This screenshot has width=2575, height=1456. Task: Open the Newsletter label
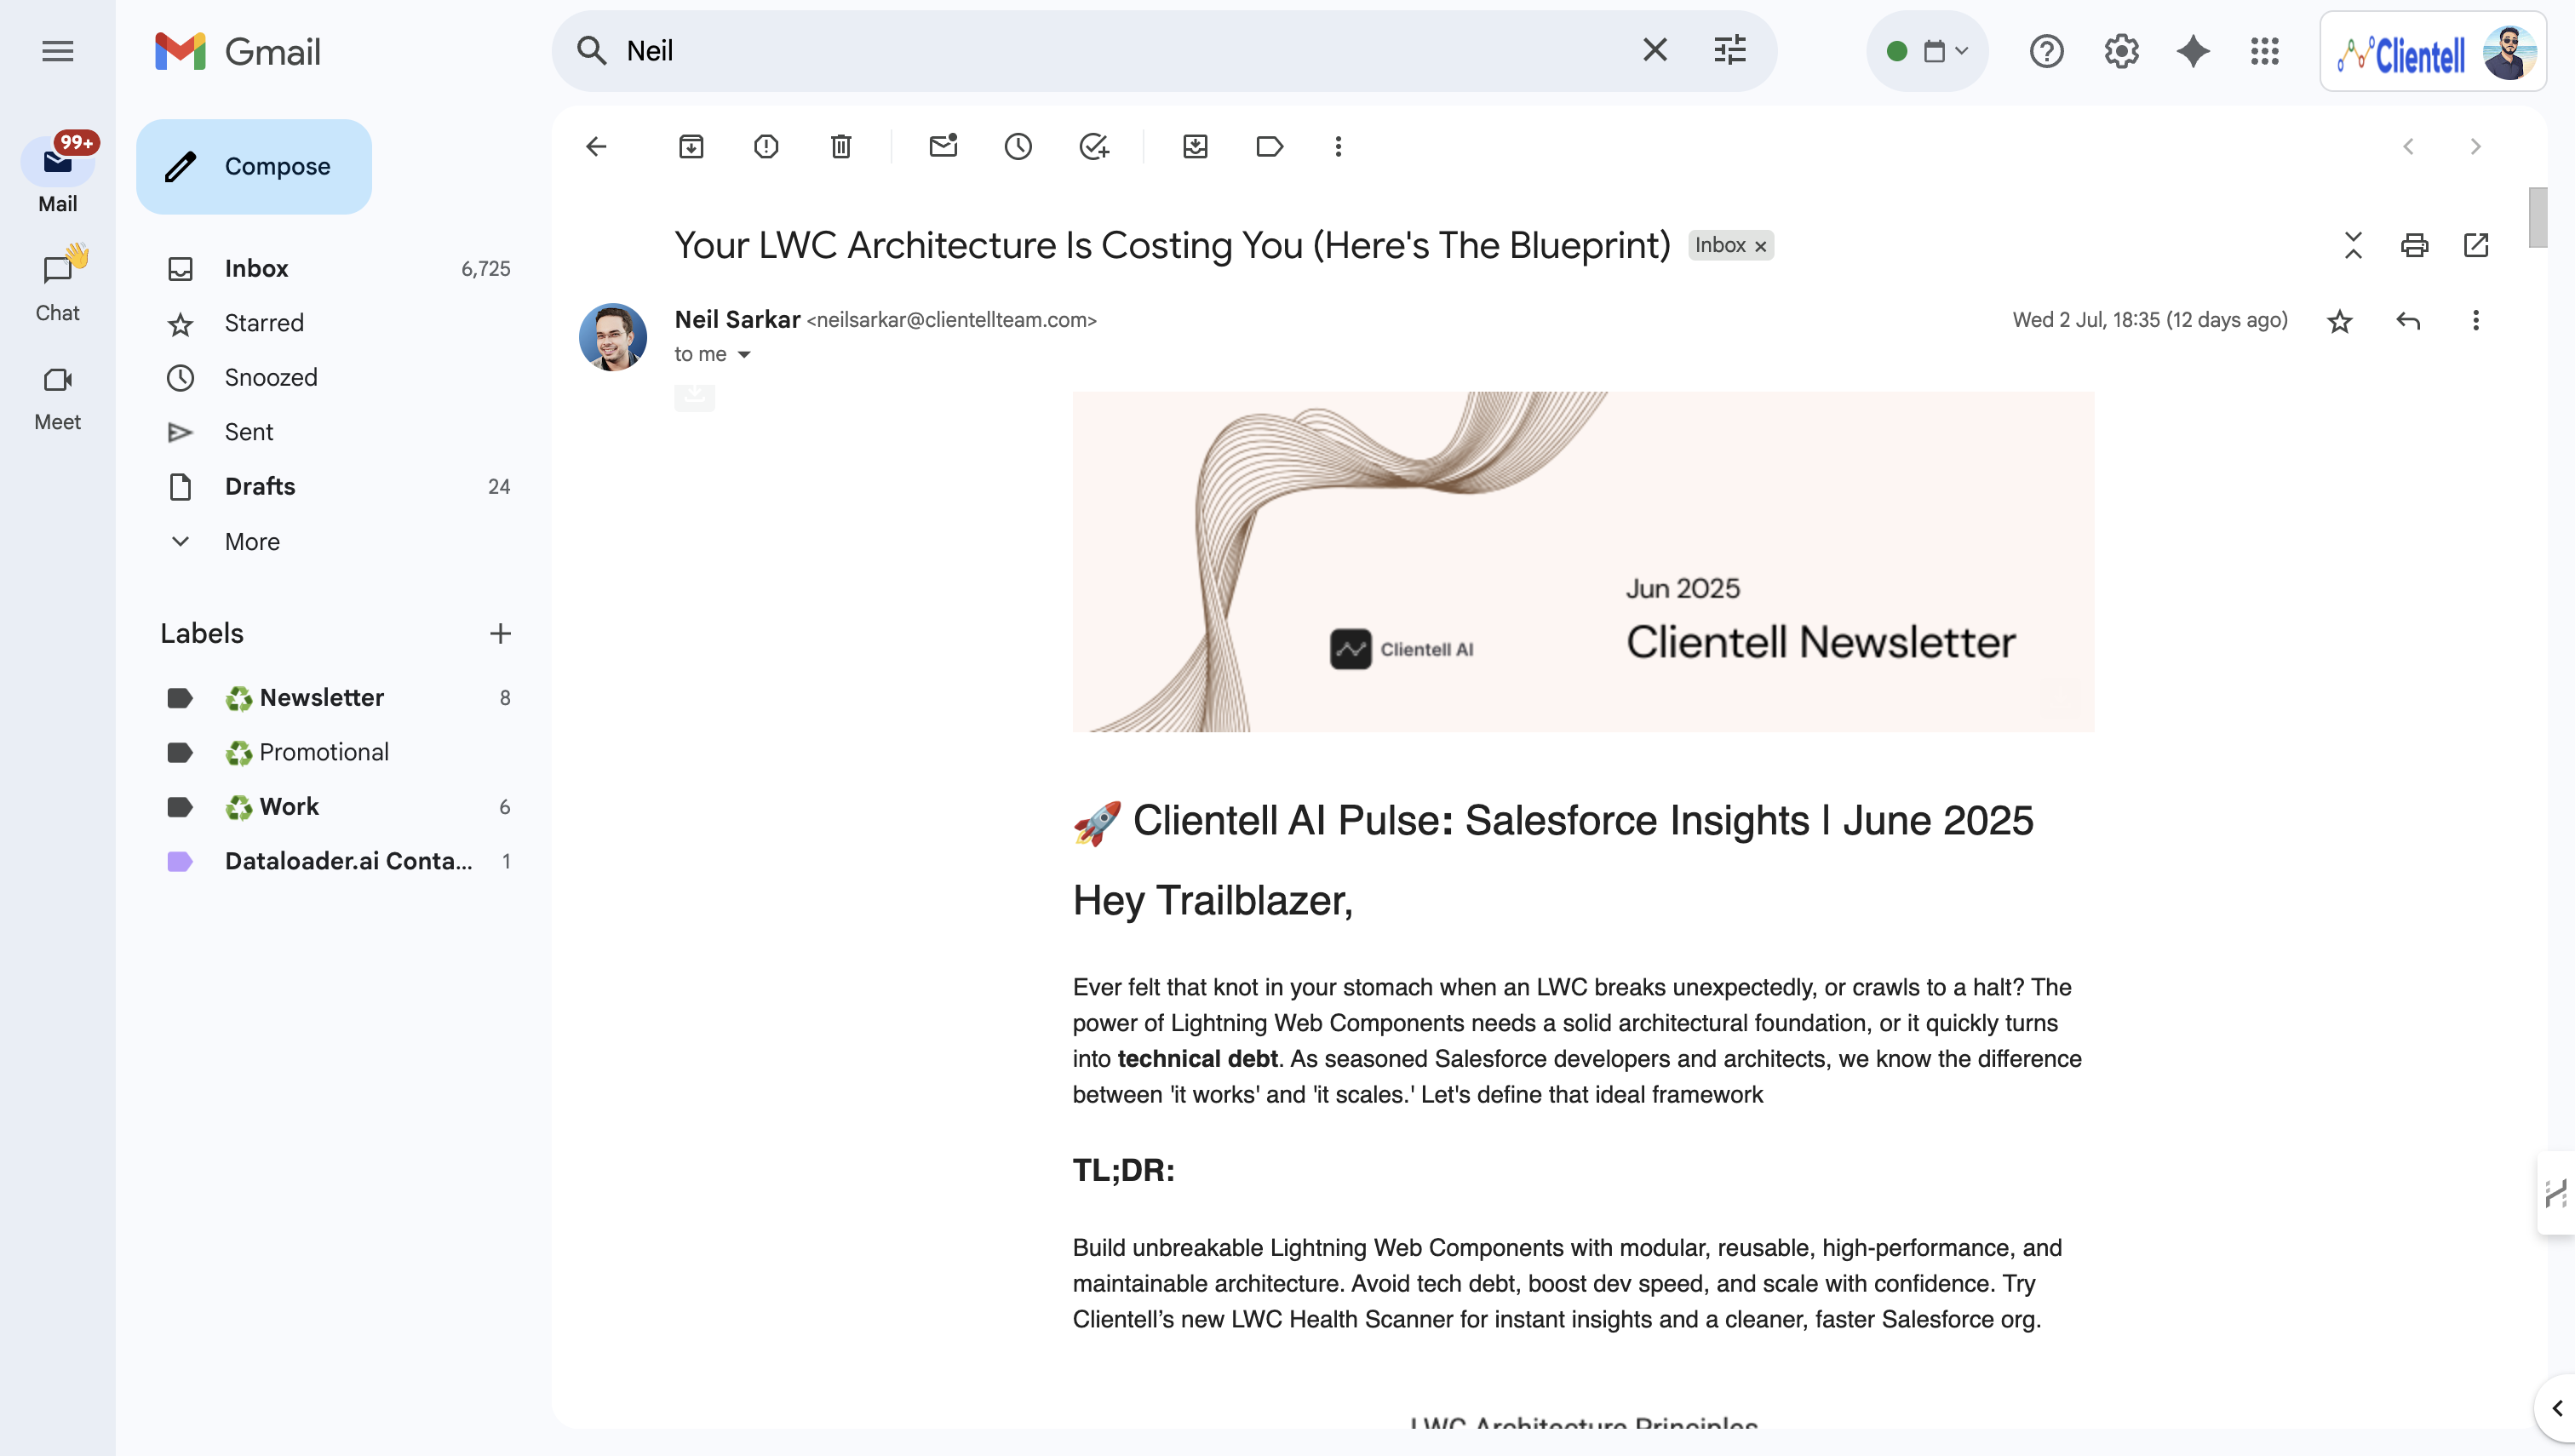point(335,698)
